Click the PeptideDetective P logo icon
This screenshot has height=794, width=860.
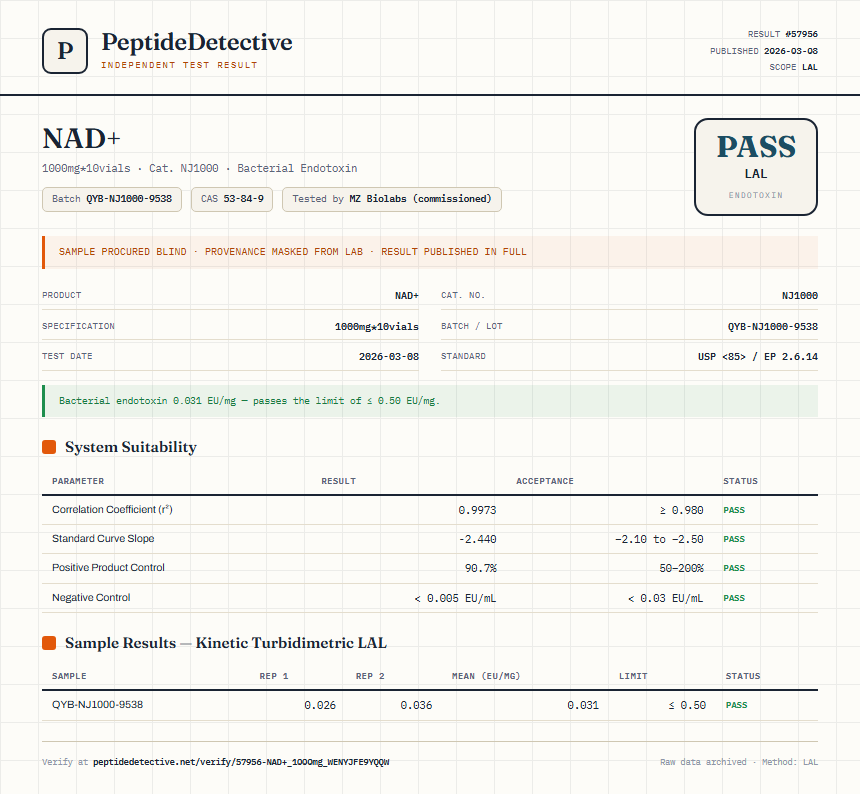[x=65, y=51]
